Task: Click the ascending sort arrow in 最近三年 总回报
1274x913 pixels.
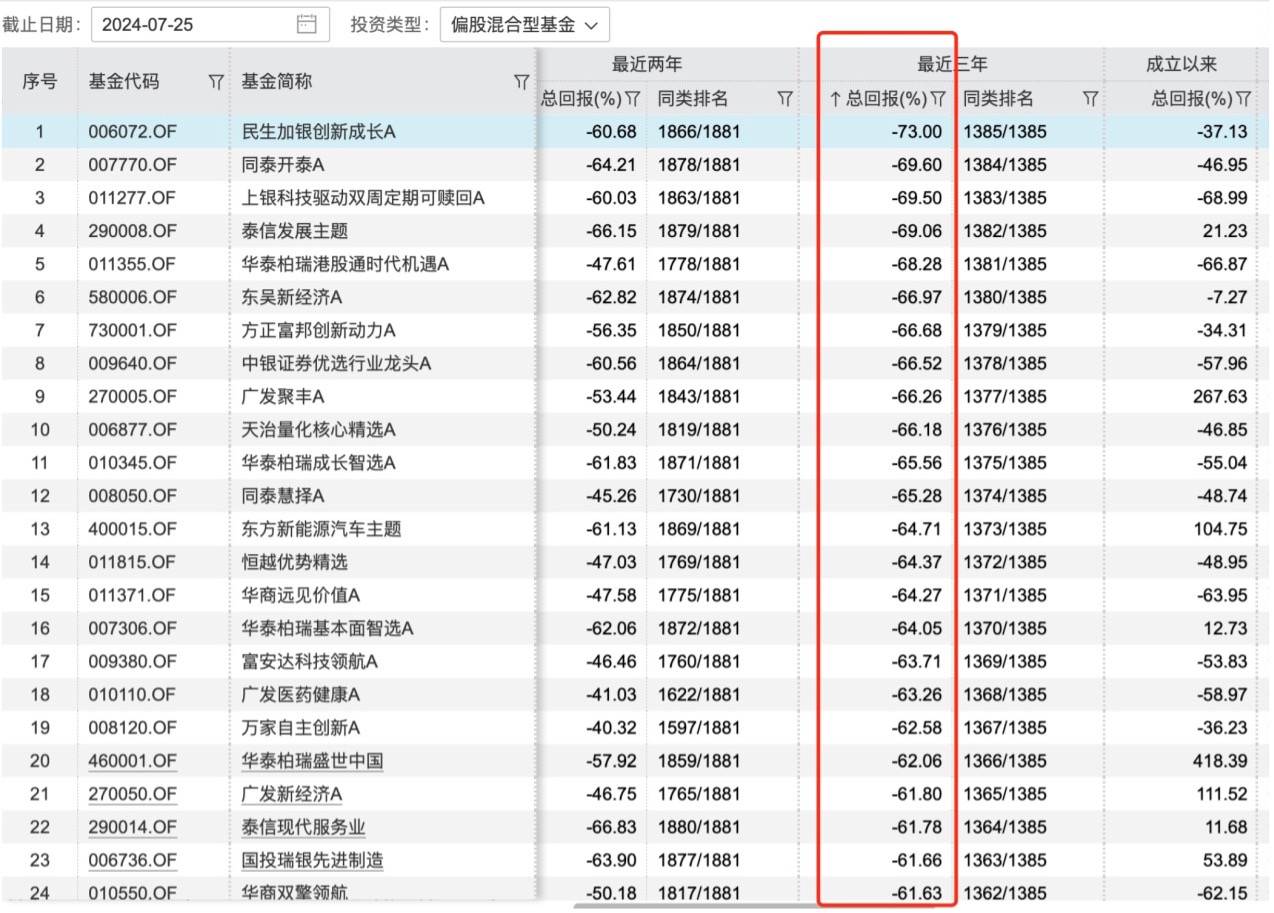Action: [836, 99]
